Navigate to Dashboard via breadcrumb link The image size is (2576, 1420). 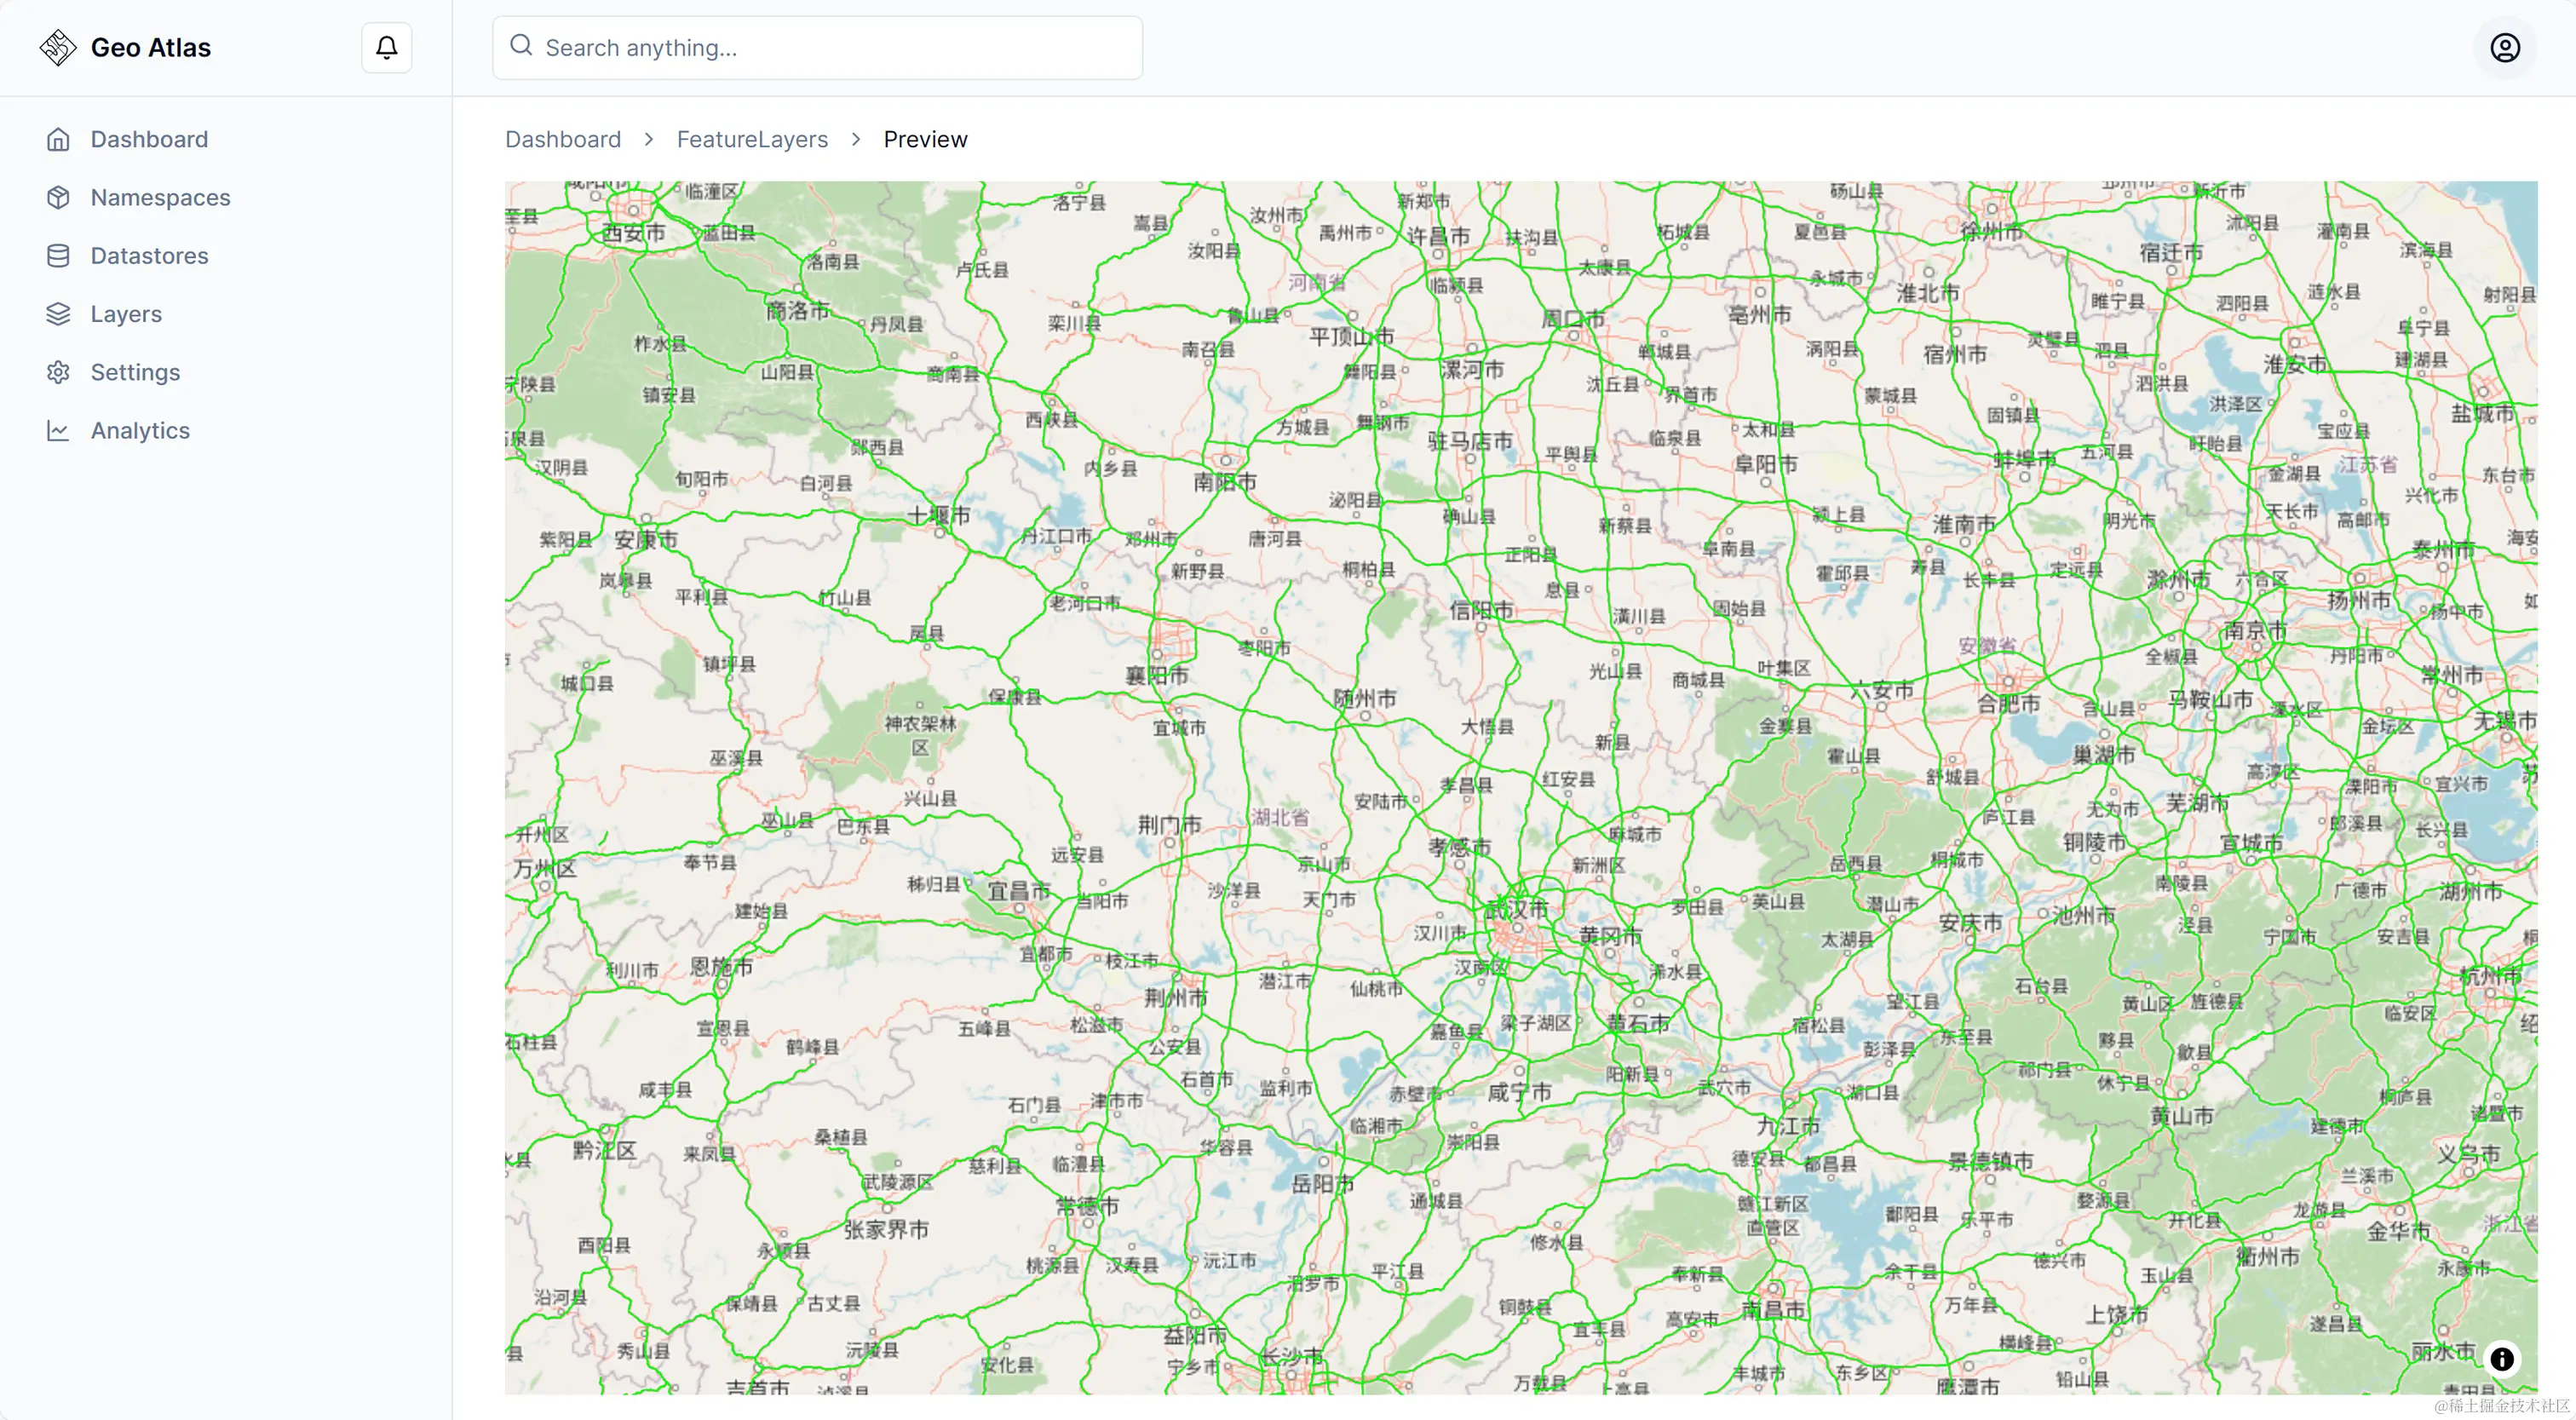click(563, 139)
